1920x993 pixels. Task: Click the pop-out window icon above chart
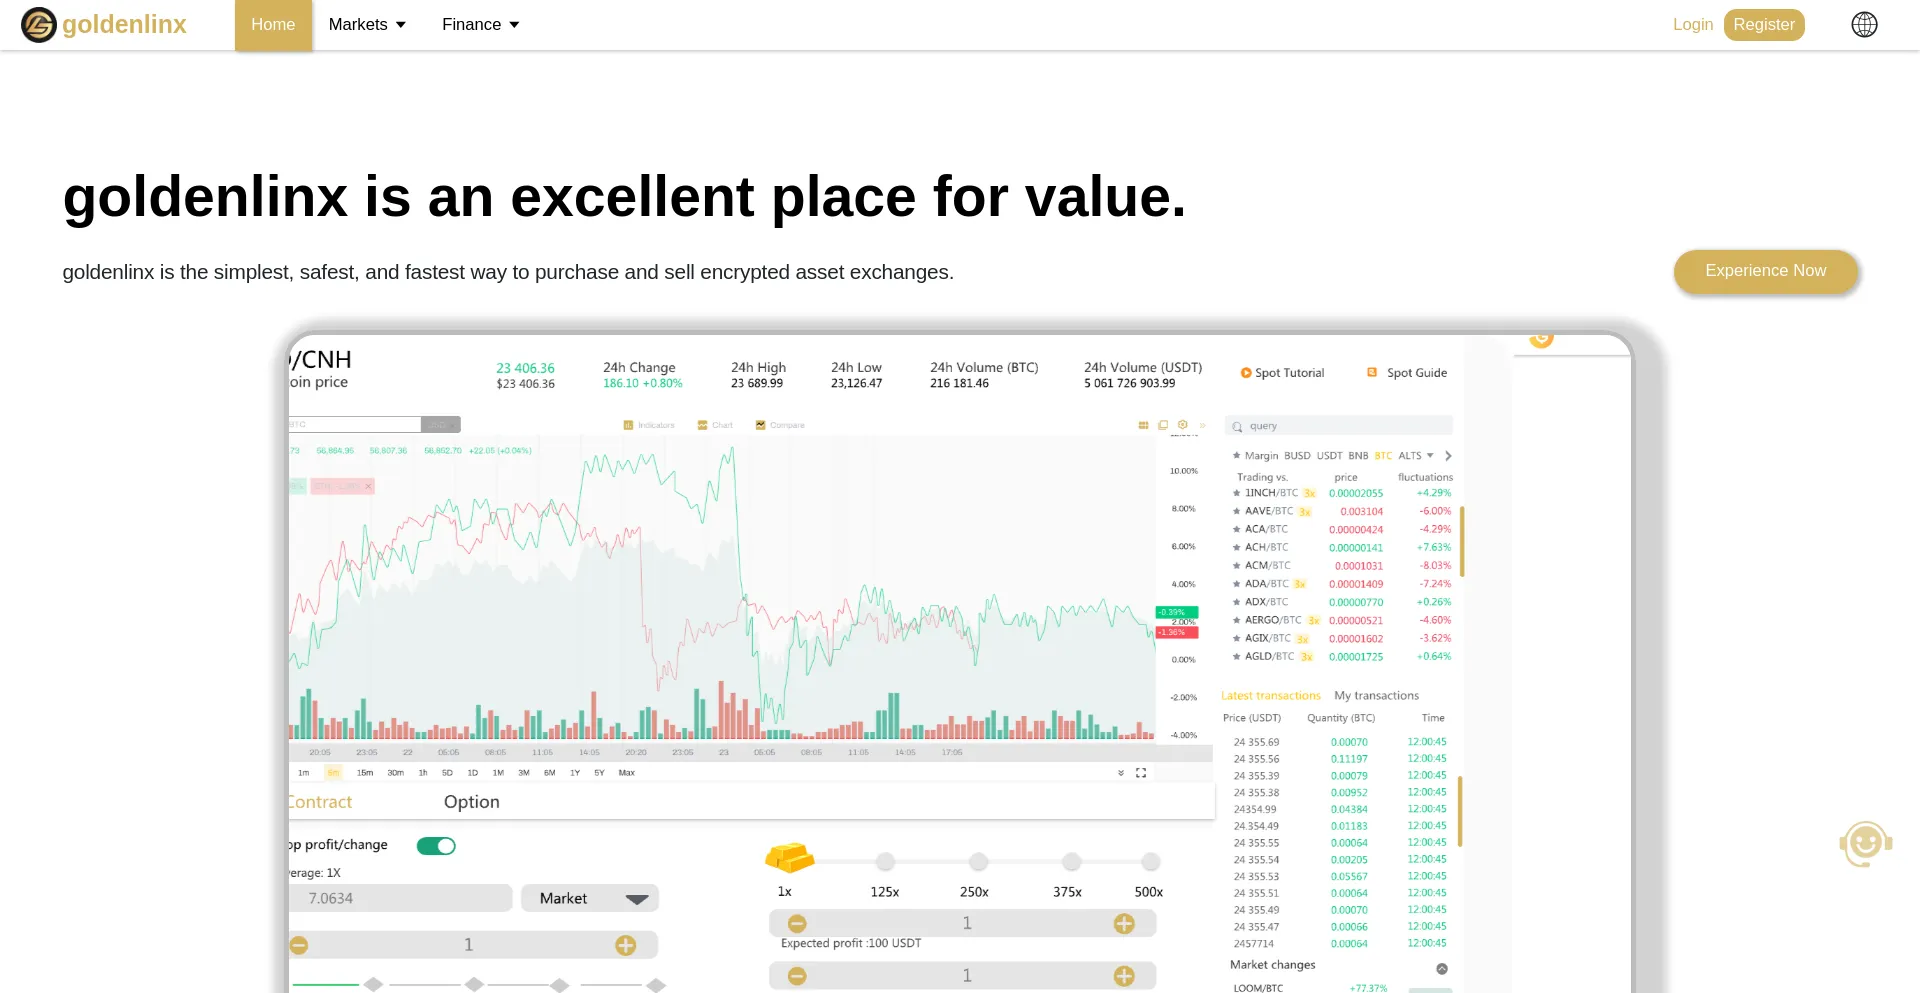1163,425
